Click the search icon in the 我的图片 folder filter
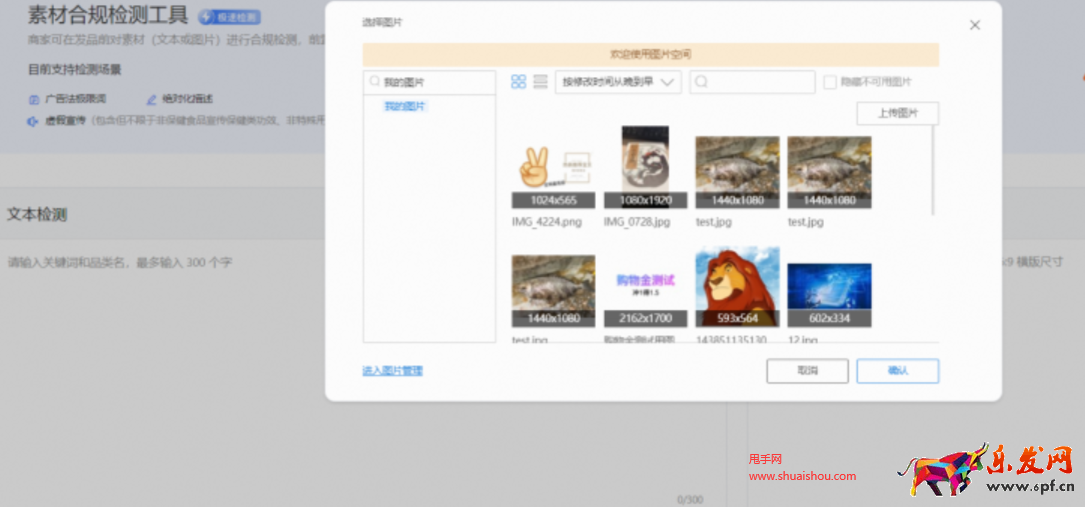Viewport: 1085px width, 507px height. click(374, 82)
